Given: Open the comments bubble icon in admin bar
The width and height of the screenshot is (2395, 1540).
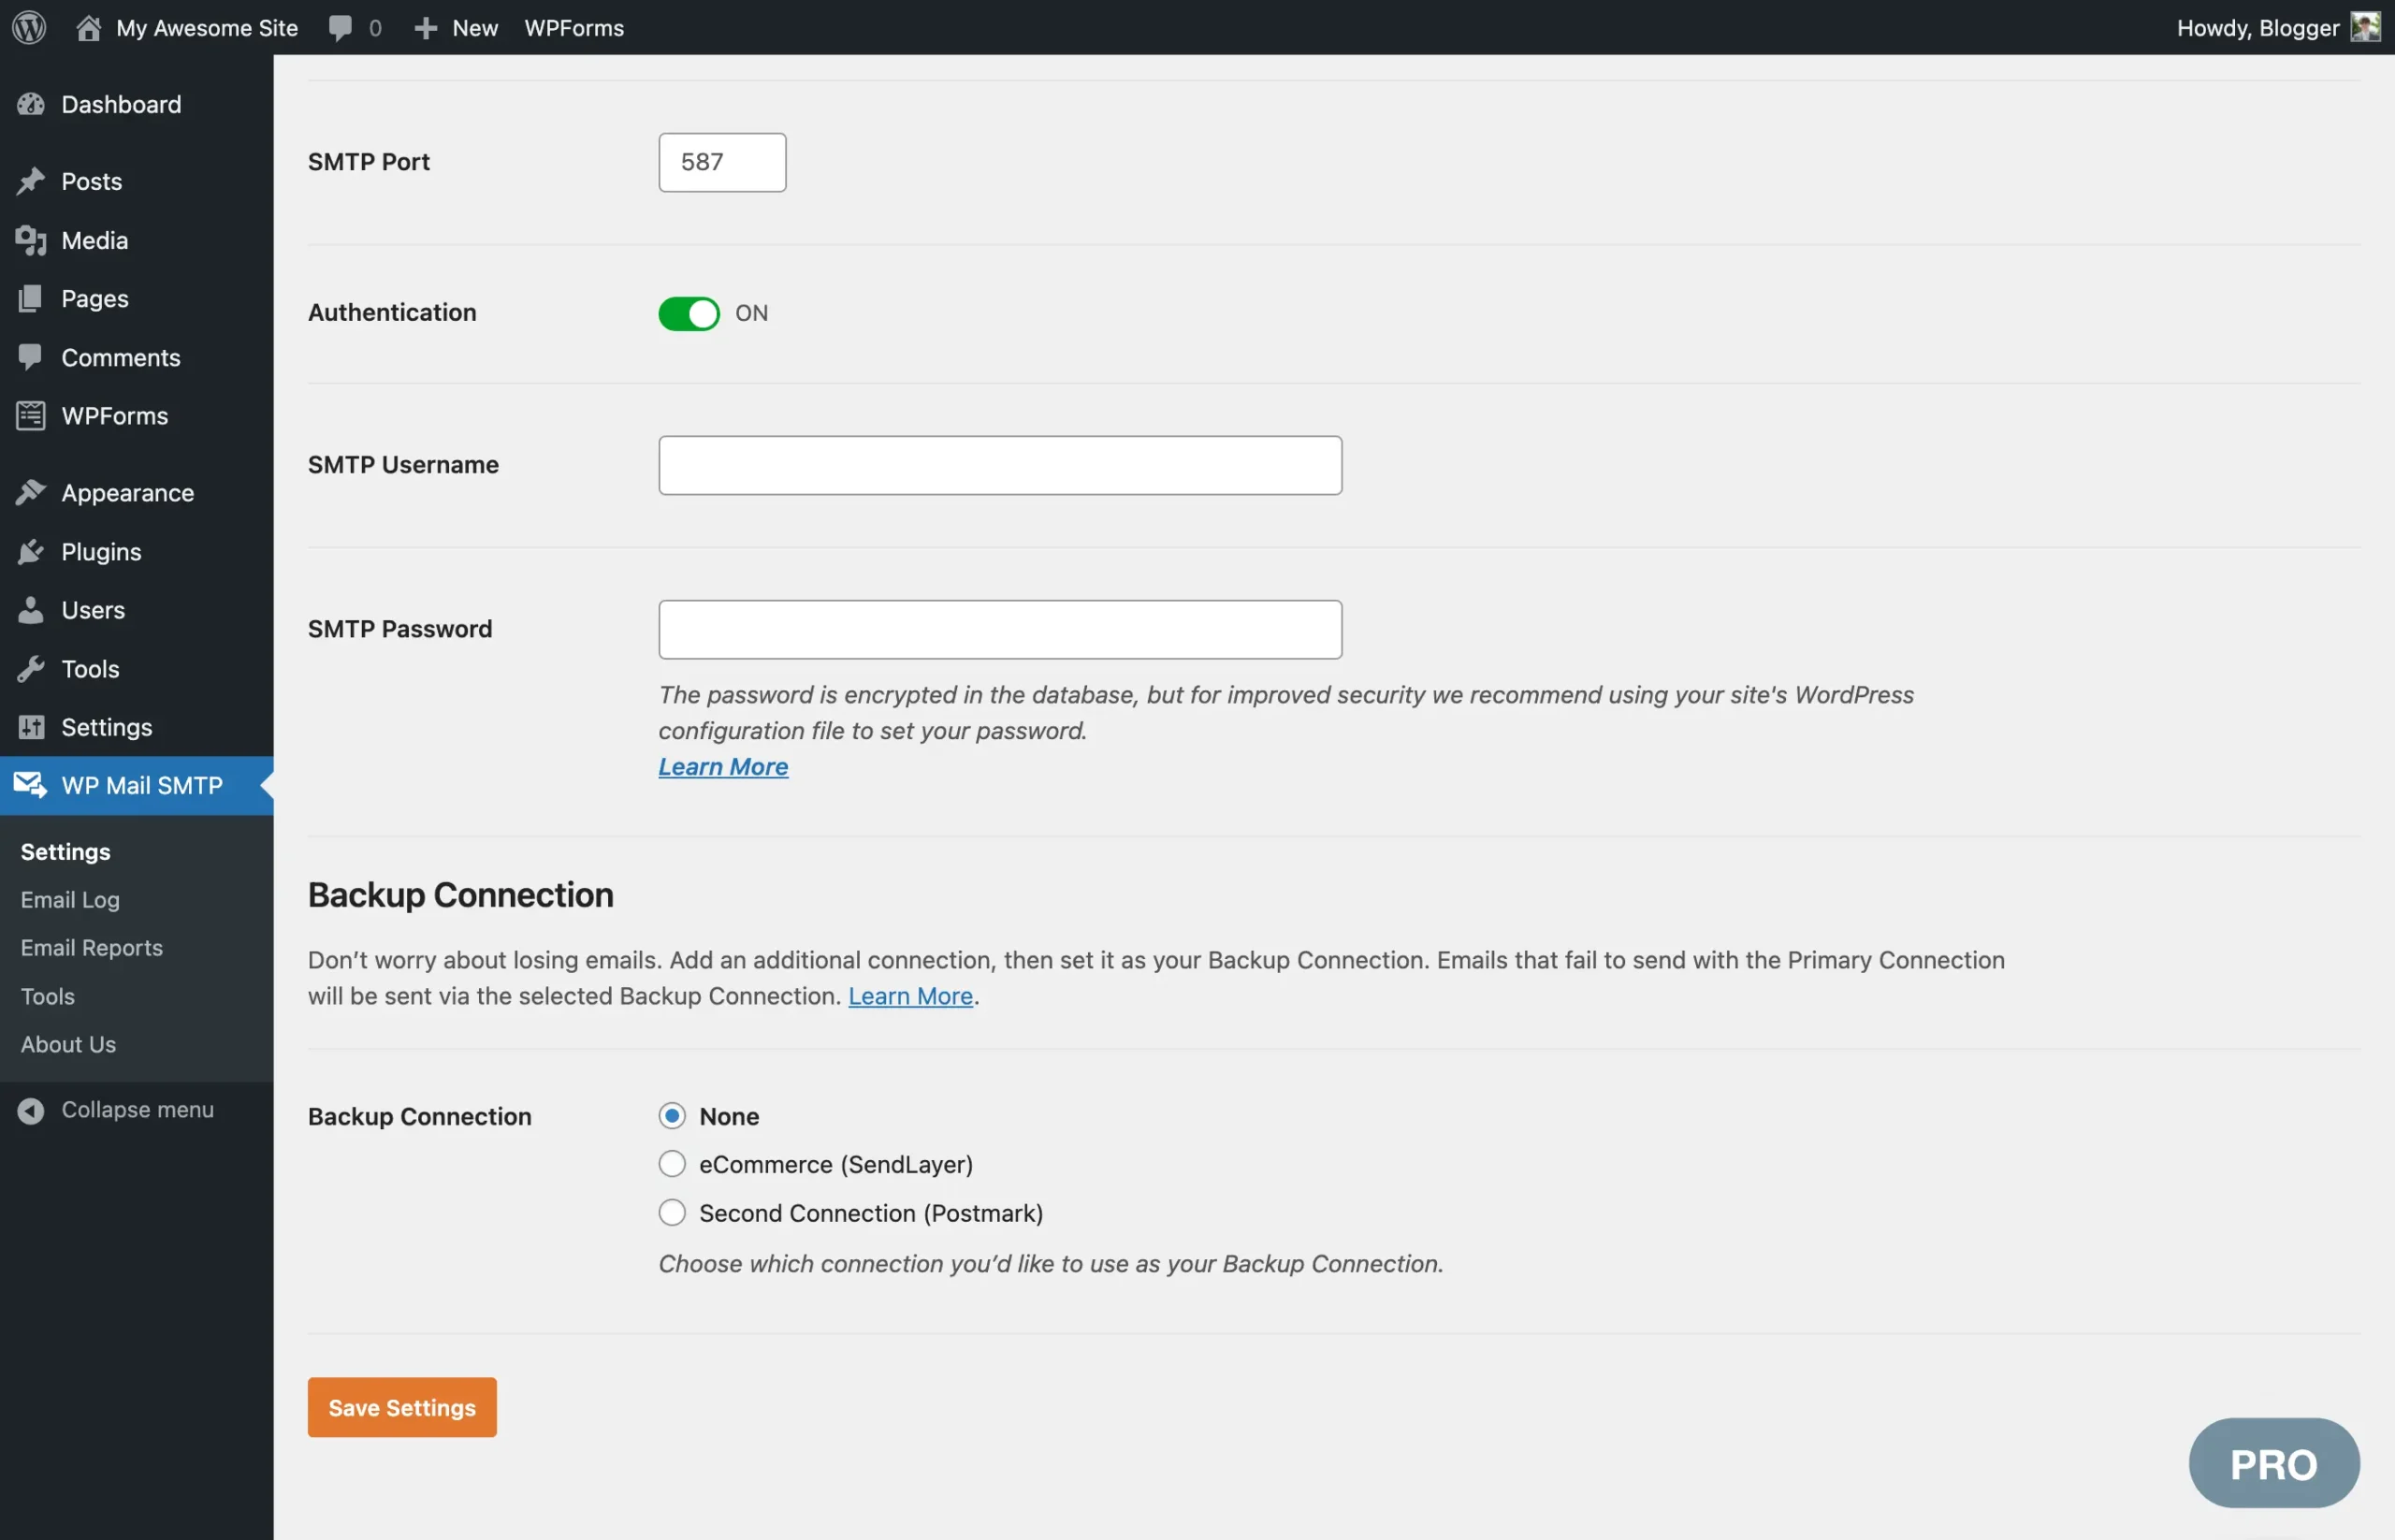Looking at the screenshot, I should [x=340, y=27].
